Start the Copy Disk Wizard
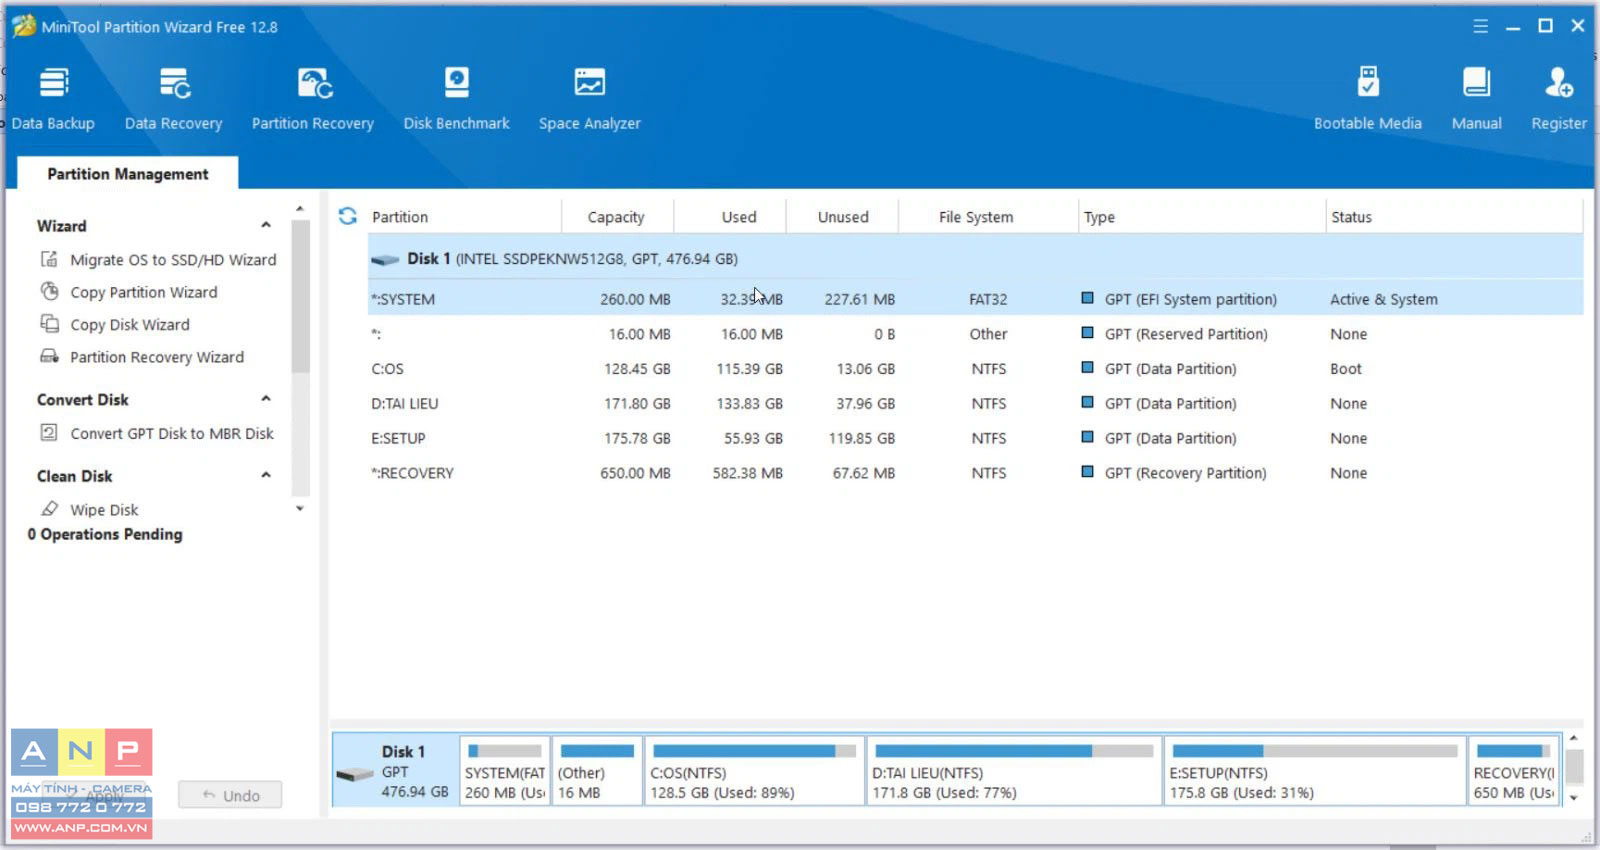Screen dimensions: 1600x850 click(130, 324)
